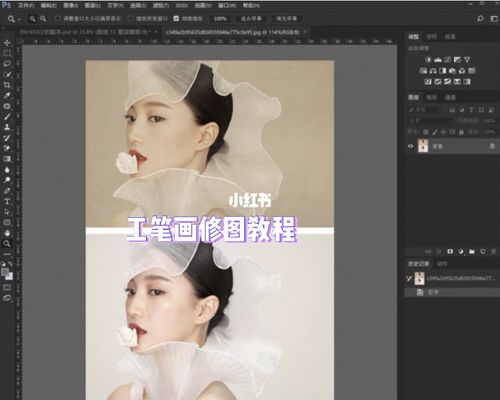
Task: Add a Curves adjustment
Action: pos(447,60)
